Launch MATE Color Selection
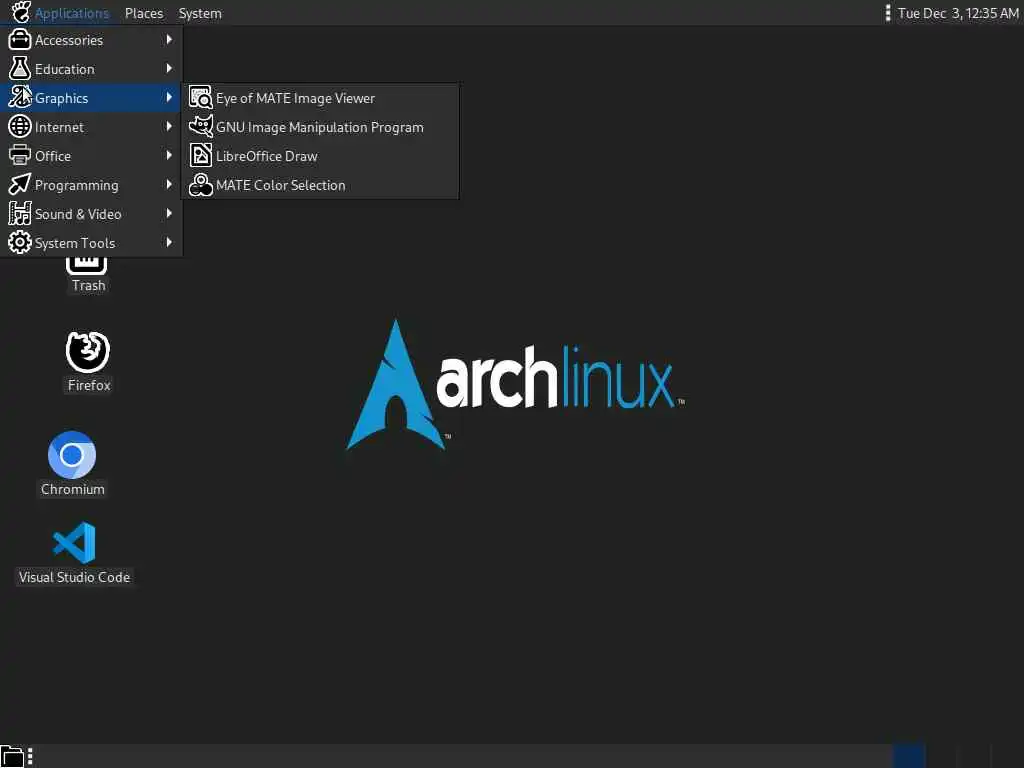Image resolution: width=1024 pixels, height=768 pixels. point(321,185)
